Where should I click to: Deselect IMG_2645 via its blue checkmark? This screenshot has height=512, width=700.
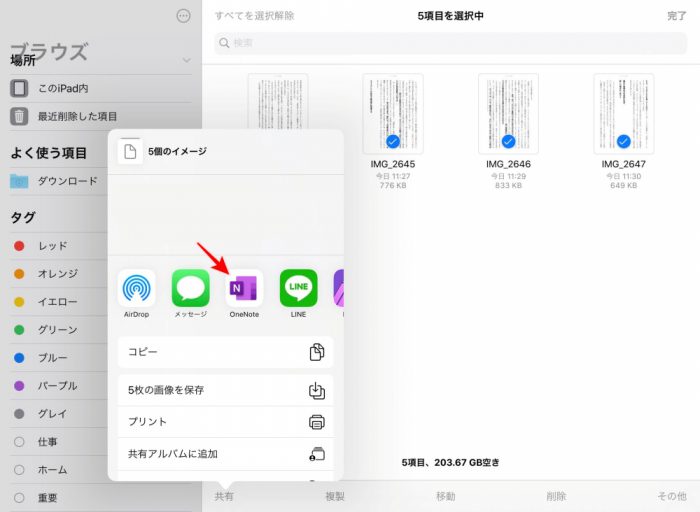pos(393,142)
